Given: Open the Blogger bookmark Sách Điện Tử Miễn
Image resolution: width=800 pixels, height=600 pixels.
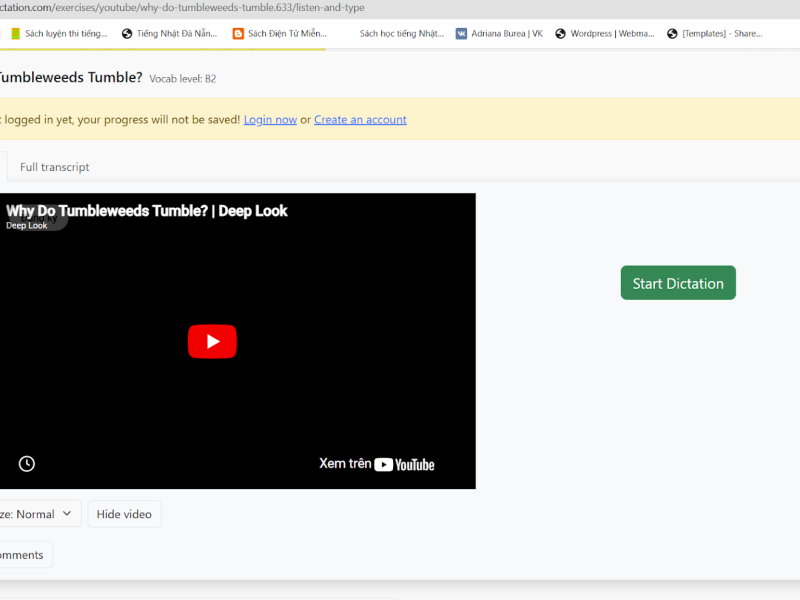Looking at the screenshot, I should point(279,33).
